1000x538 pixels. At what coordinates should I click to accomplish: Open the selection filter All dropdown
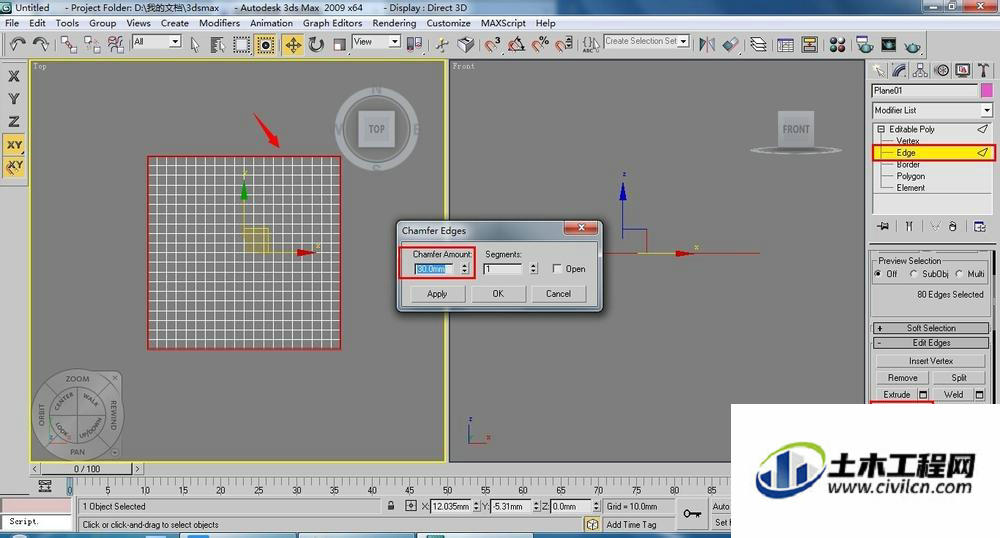coord(175,41)
